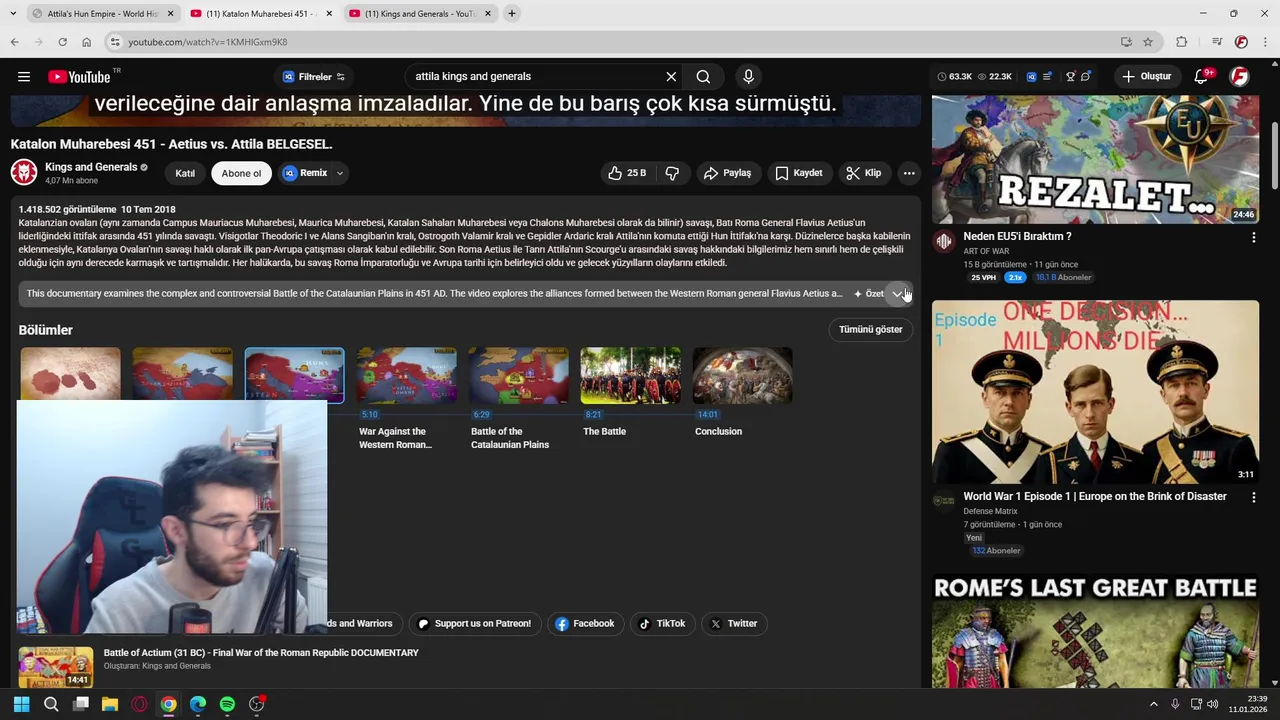Viewport: 1280px width, 720px height.
Task: Clear the search box with the X
Action: tap(671, 76)
